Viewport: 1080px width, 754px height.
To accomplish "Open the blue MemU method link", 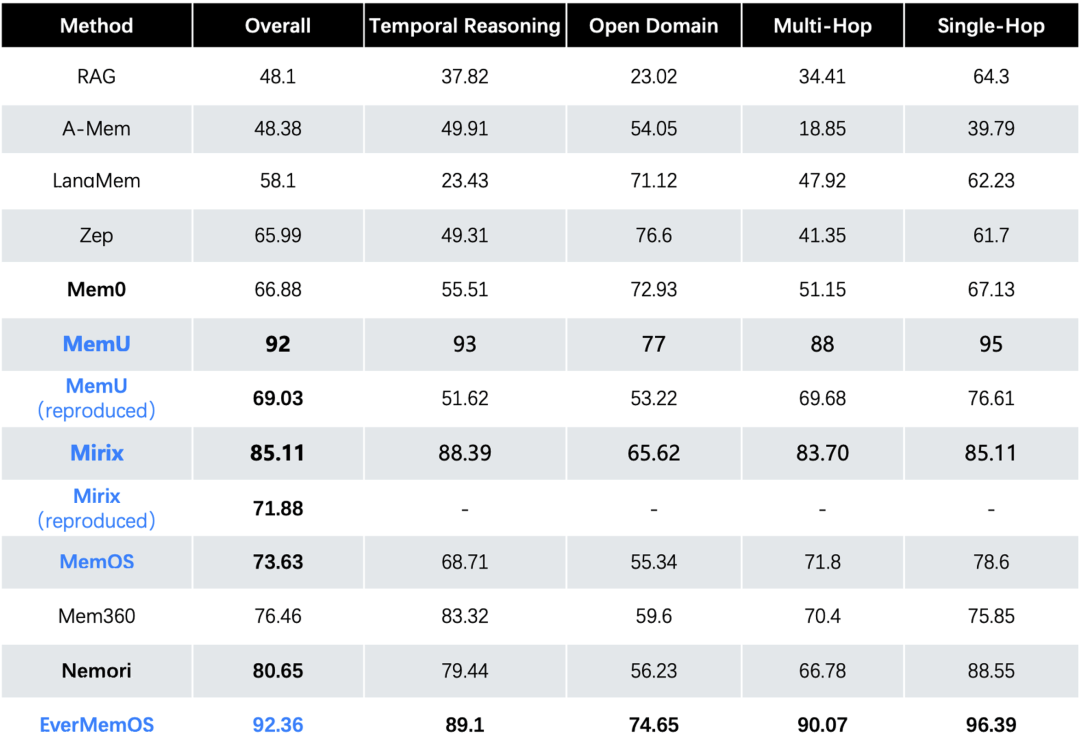I will 96,344.
